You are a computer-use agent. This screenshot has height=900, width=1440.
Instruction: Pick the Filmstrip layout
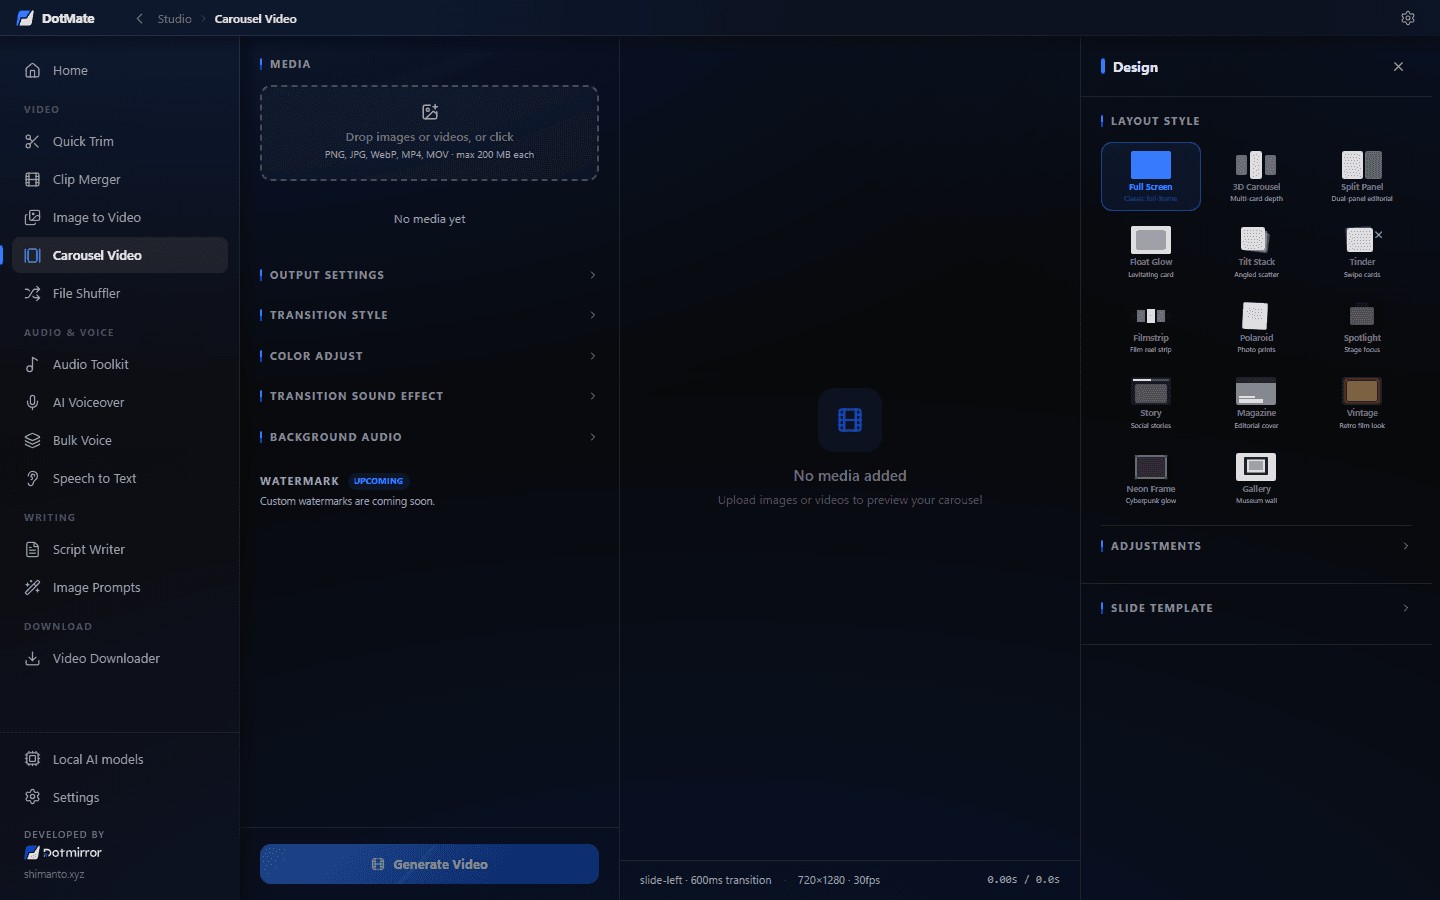tap(1151, 328)
